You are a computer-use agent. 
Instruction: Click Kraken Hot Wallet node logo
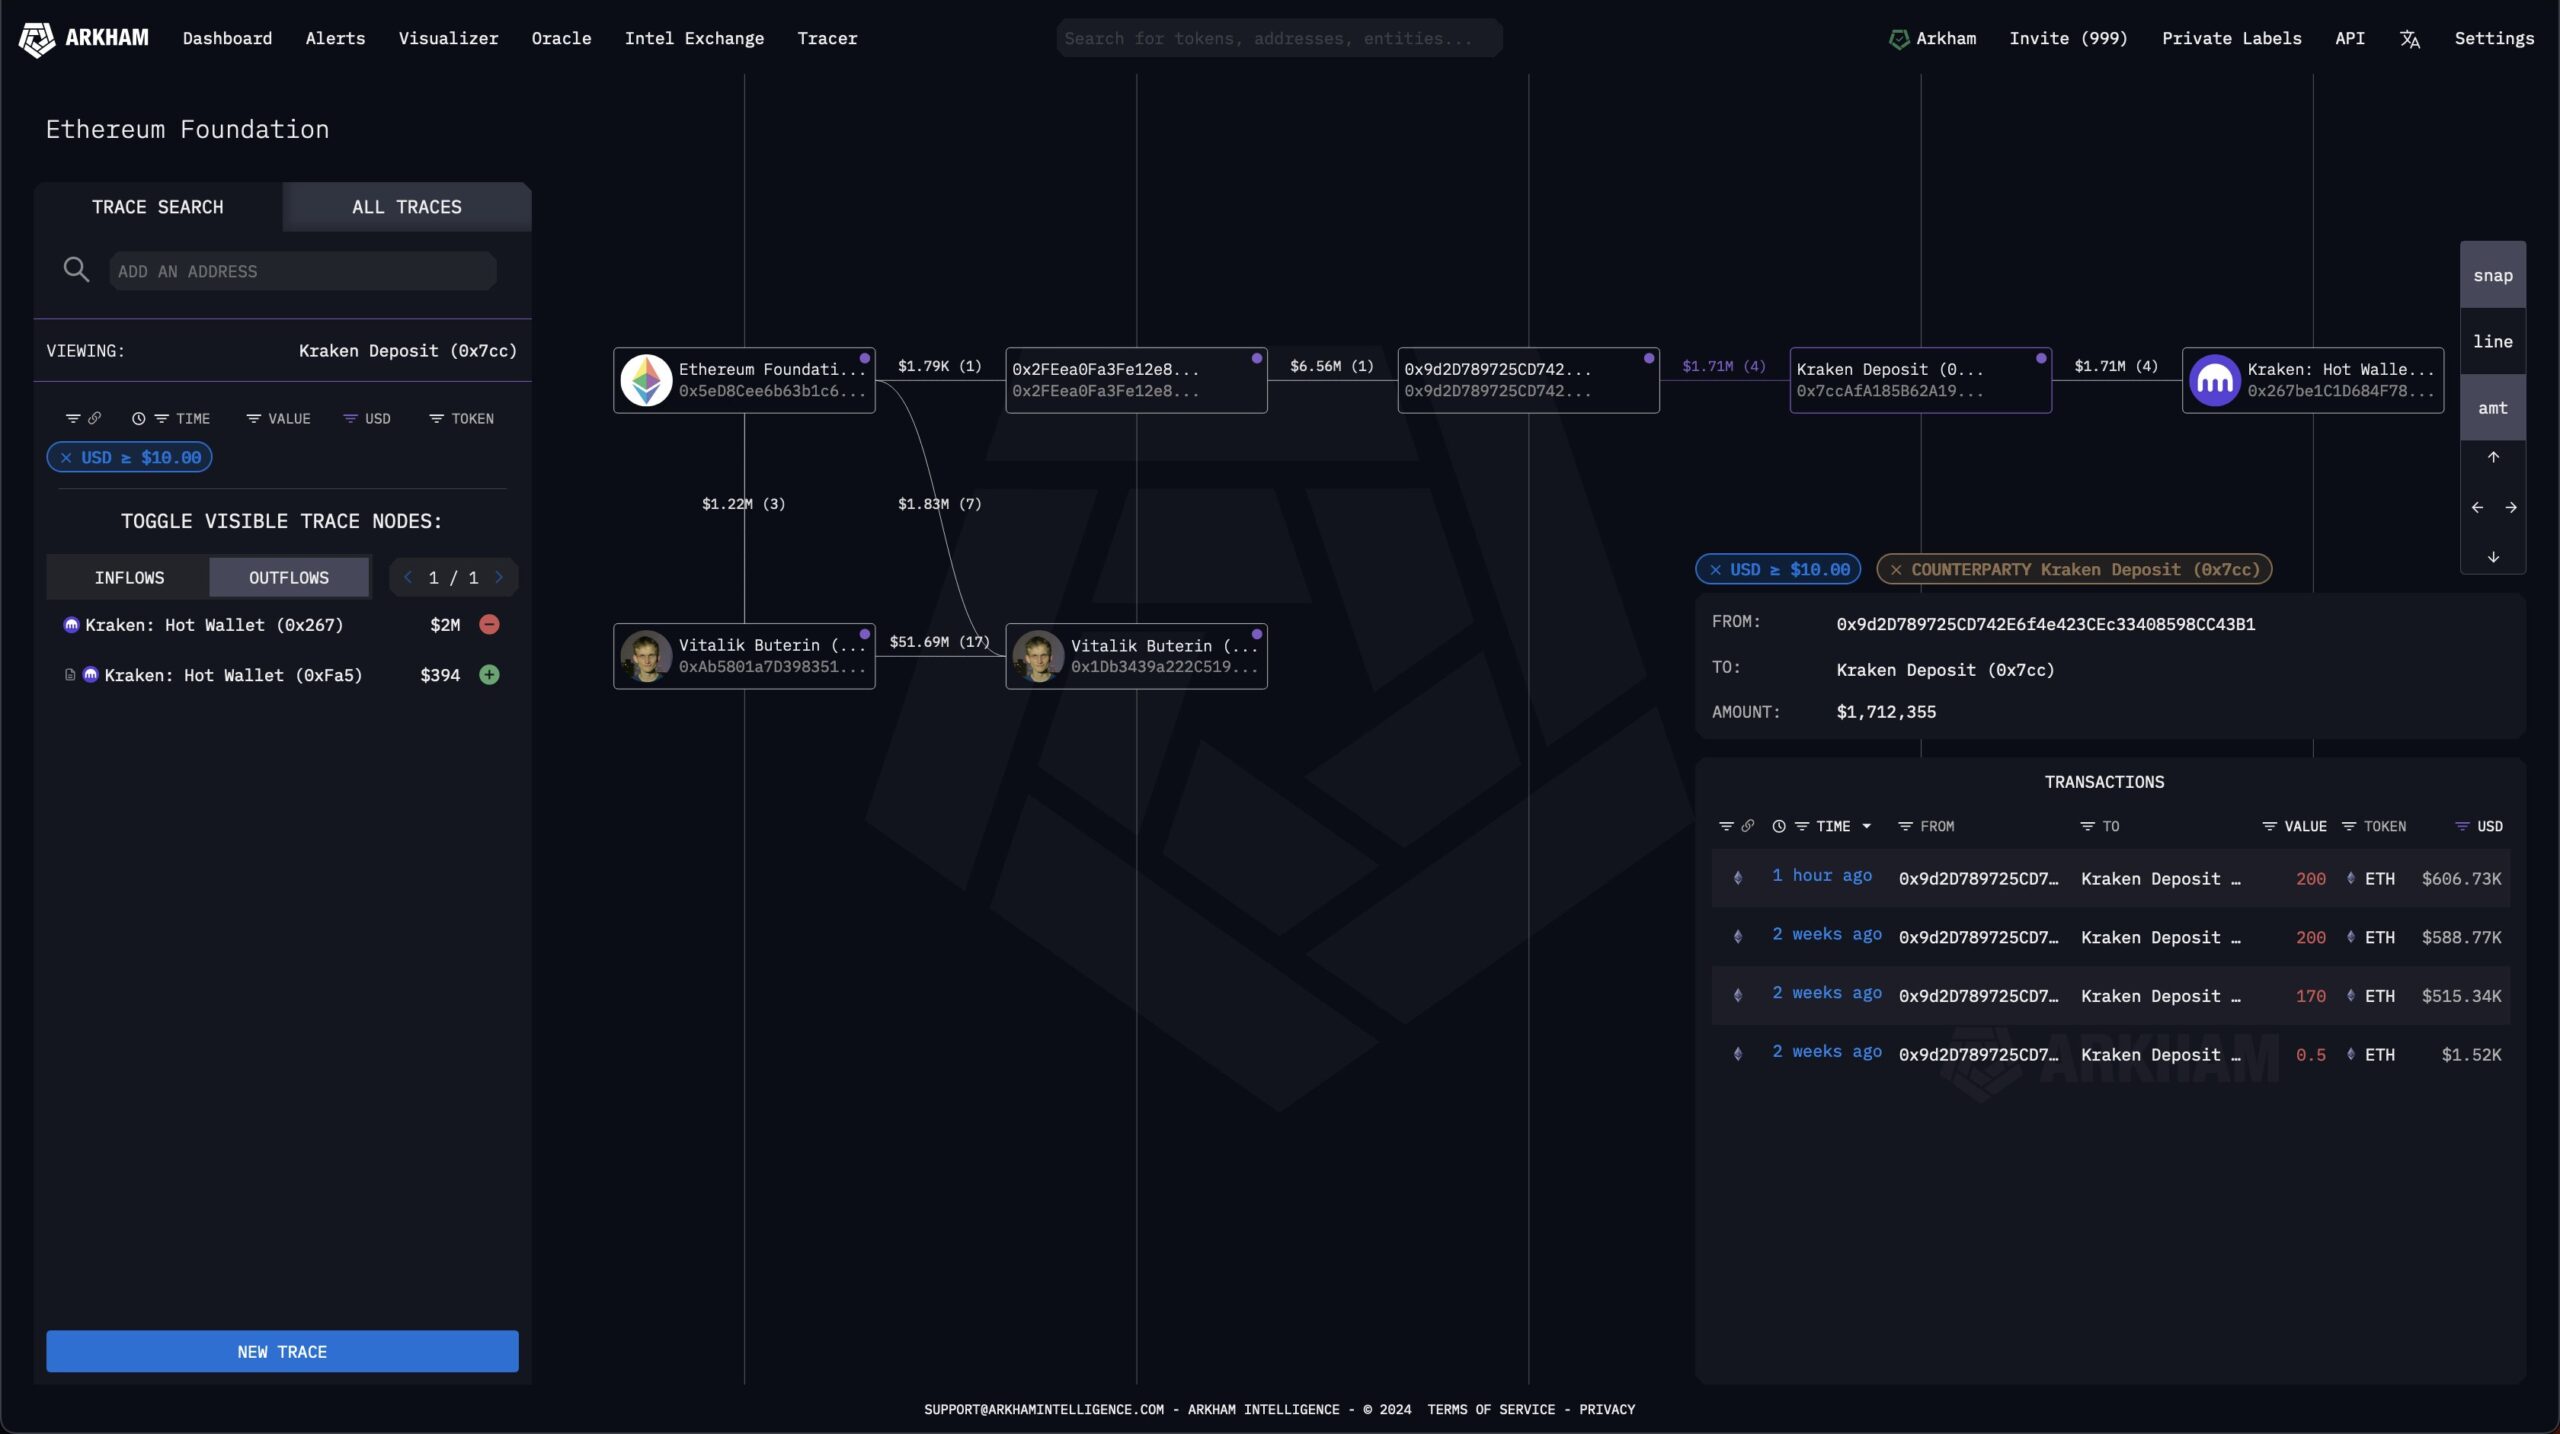coord(2214,380)
